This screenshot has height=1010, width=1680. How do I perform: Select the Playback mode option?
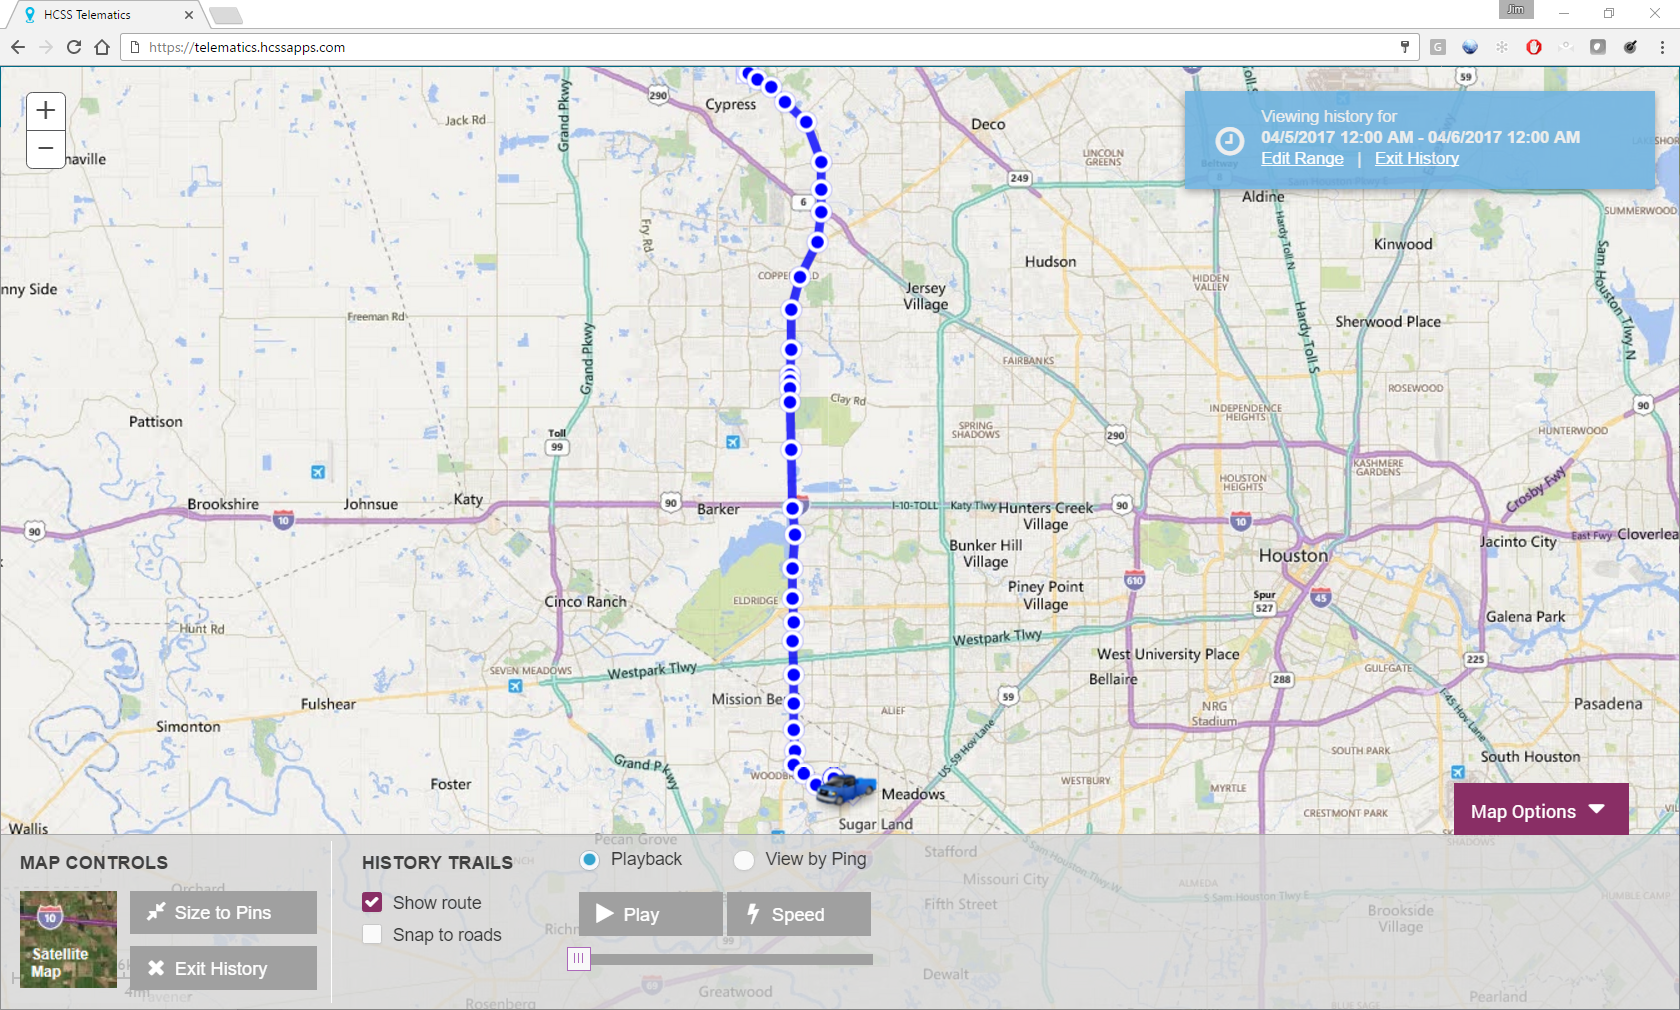click(588, 860)
